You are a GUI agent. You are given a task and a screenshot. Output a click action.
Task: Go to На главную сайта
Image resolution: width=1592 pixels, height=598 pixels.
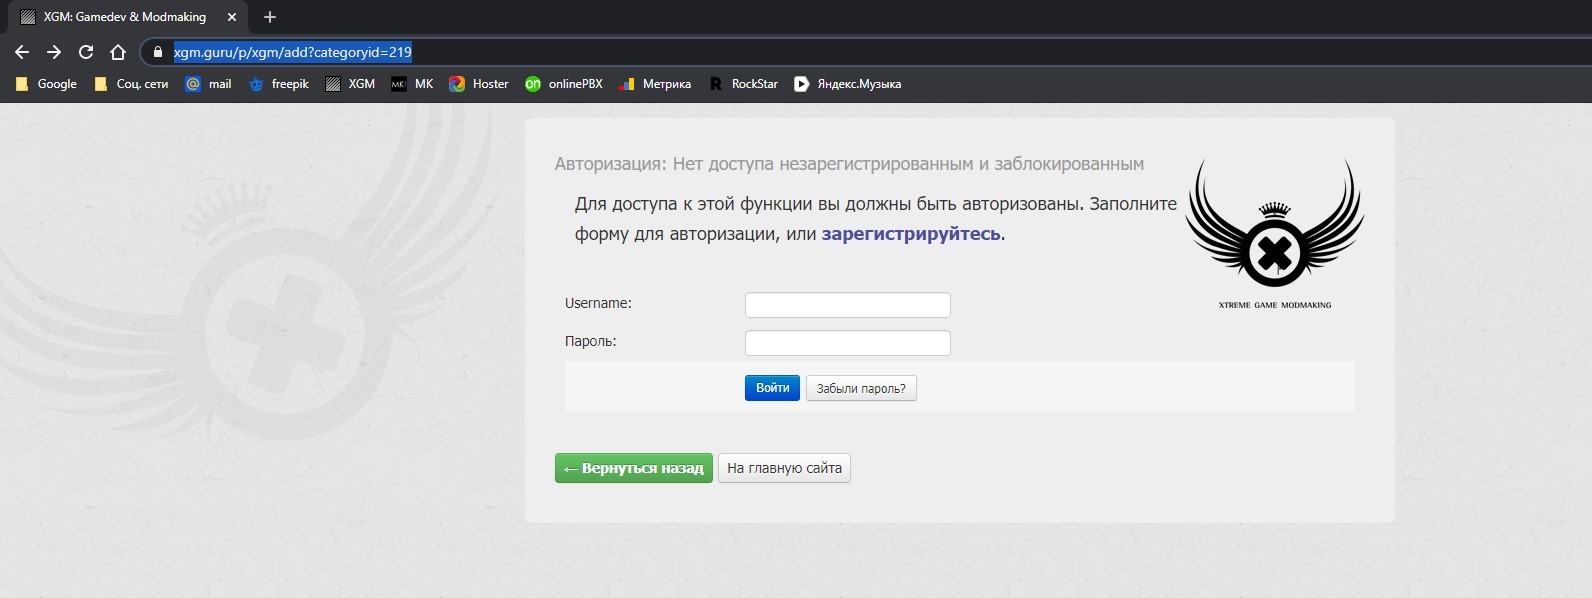(784, 468)
